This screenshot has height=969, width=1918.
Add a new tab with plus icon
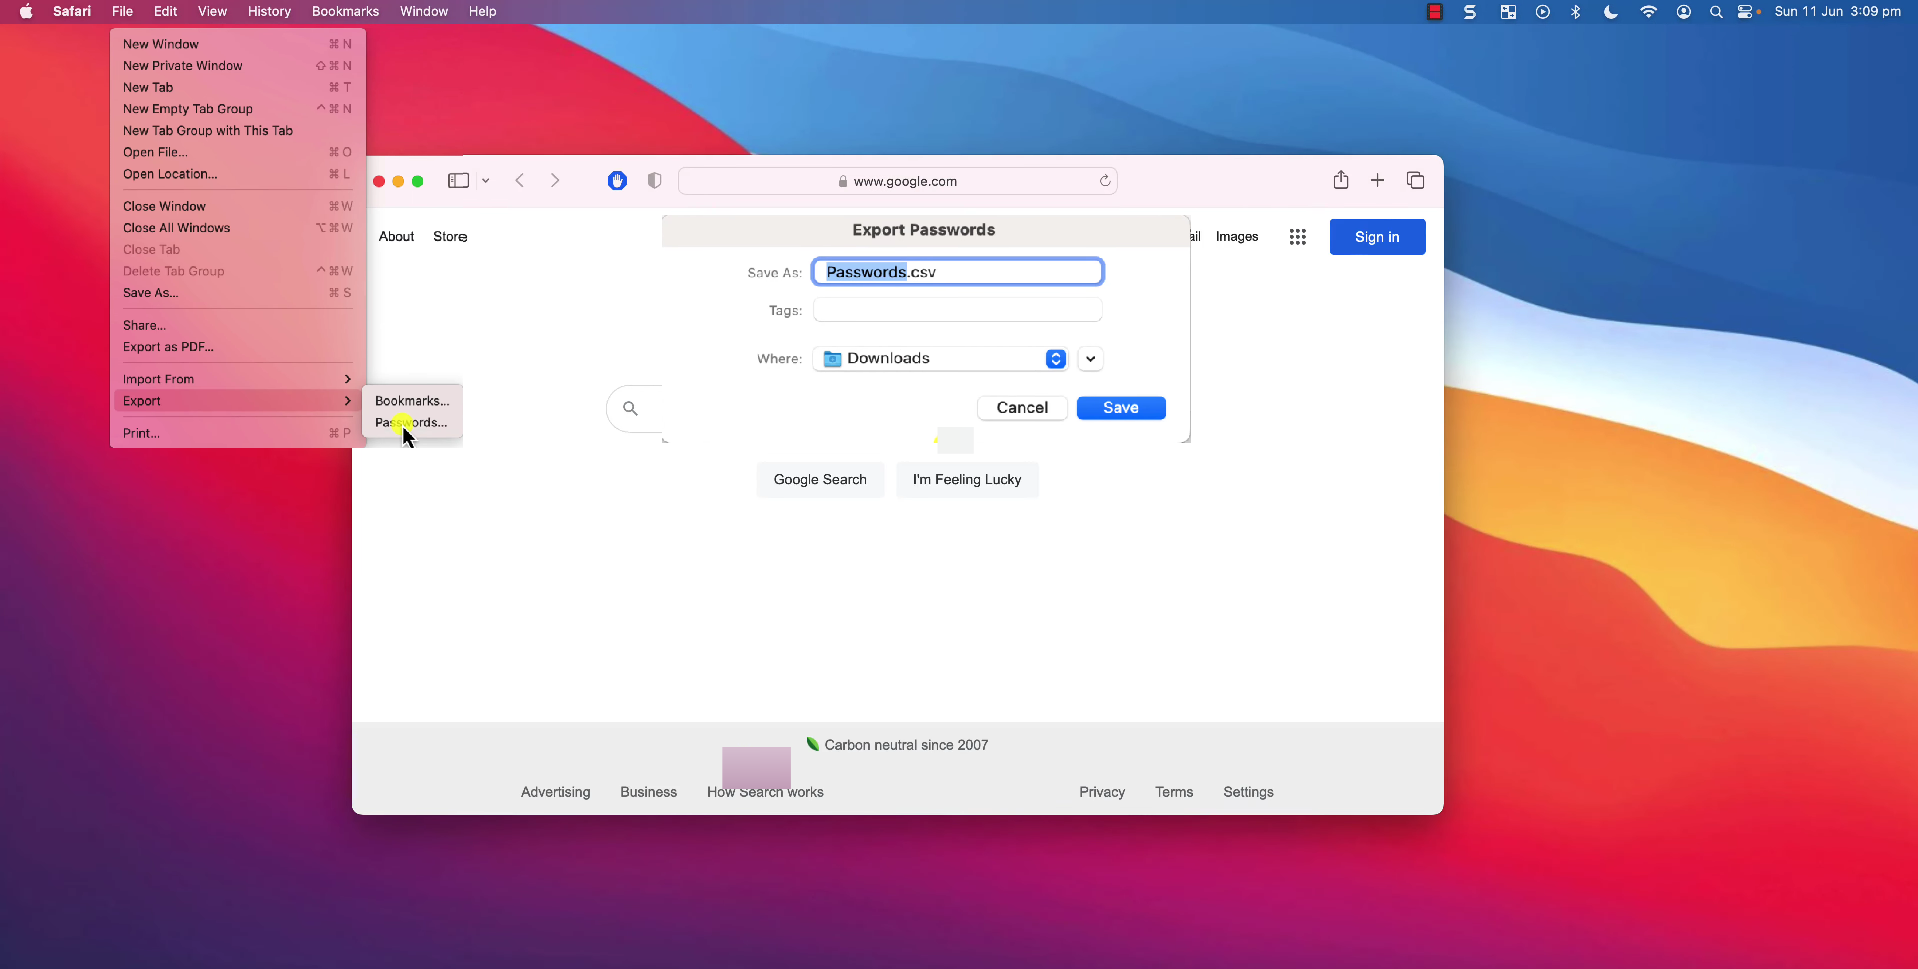click(1377, 180)
